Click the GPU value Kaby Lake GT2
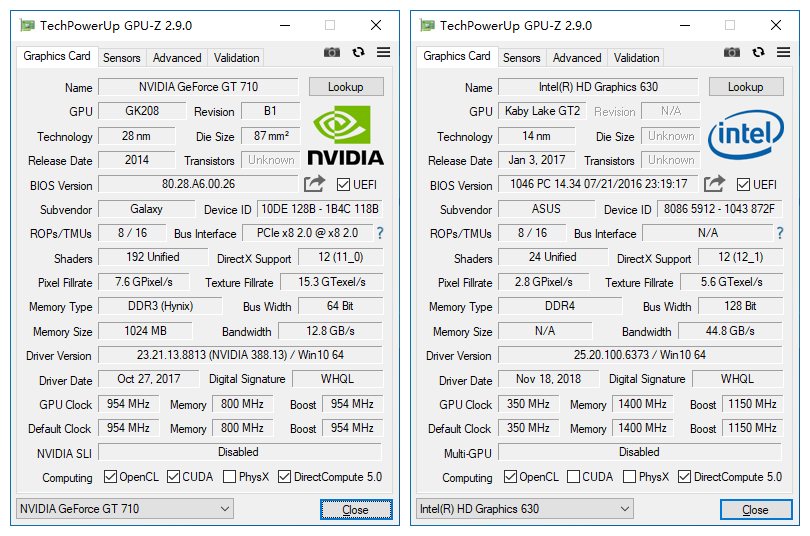This screenshot has height=536, width=810. point(542,111)
